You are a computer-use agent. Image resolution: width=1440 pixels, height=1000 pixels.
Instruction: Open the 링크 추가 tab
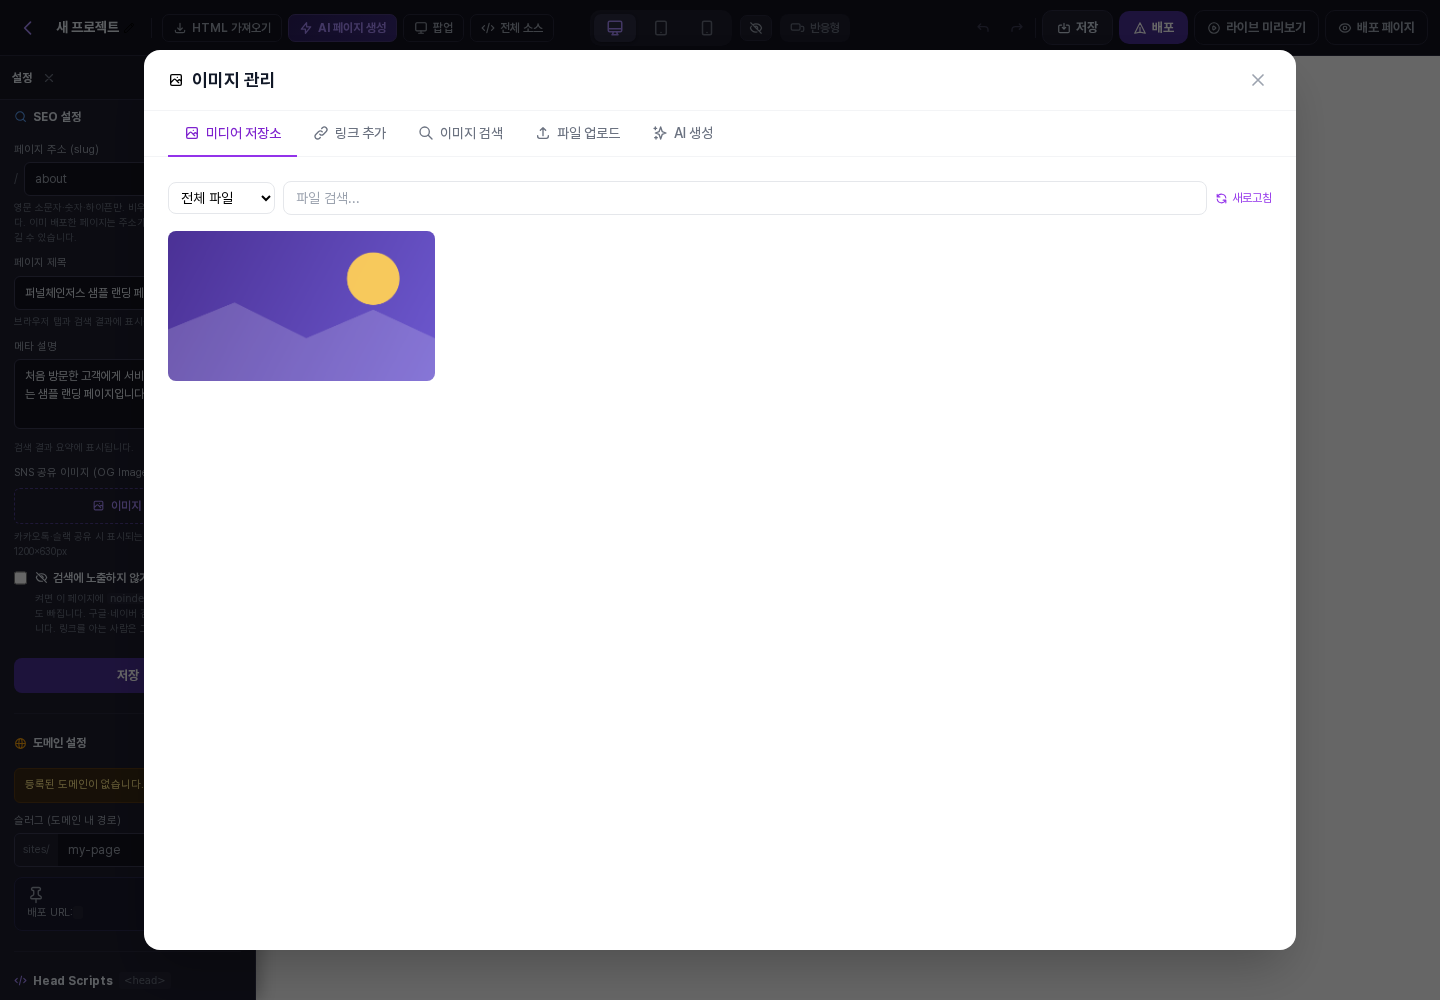tap(350, 133)
